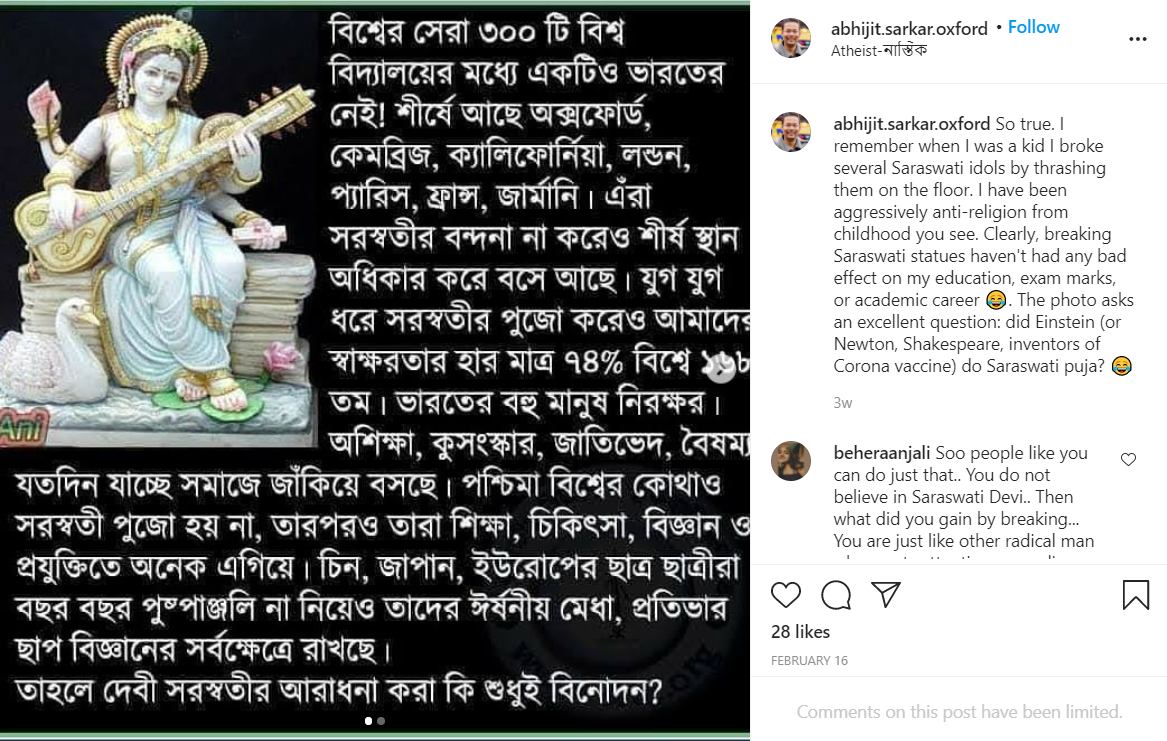Open the Atheist-নাস্তিক location link
Image resolution: width=1167 pixels, height=741 pixels.
[878, 51]
